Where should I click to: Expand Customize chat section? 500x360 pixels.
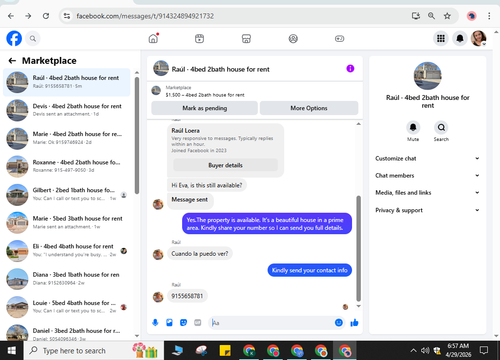tap(427, 158)
